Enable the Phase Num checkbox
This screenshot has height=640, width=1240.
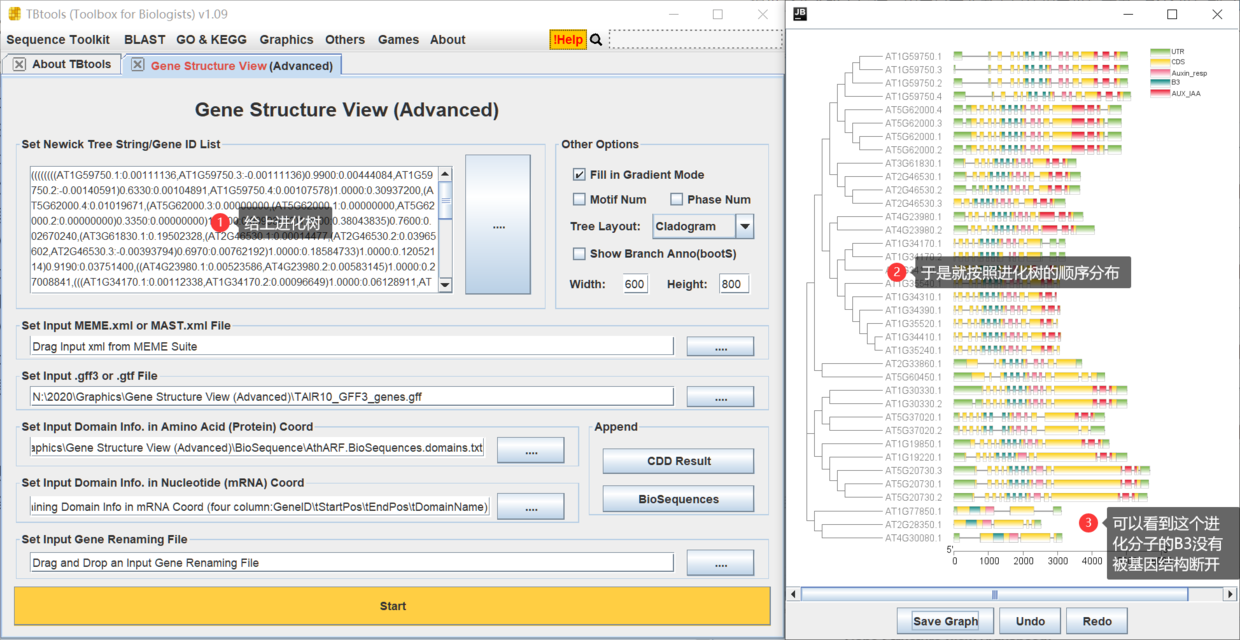677,200
